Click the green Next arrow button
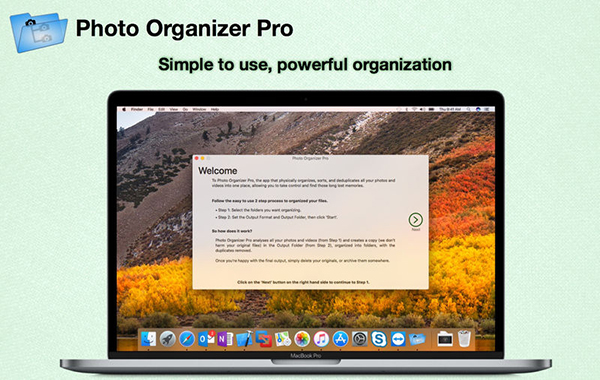 (416, 220)
